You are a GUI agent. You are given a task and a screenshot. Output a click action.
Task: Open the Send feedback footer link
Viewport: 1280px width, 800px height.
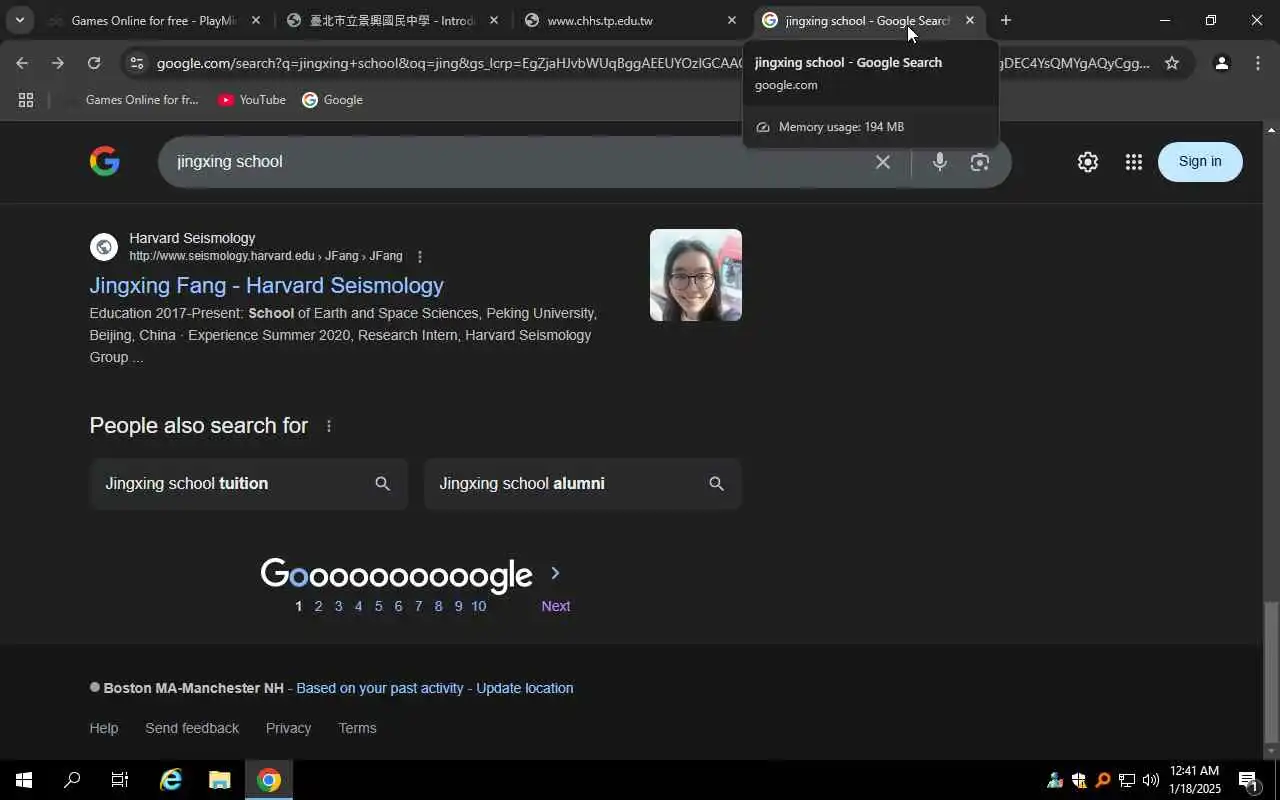tap(192, 728)
